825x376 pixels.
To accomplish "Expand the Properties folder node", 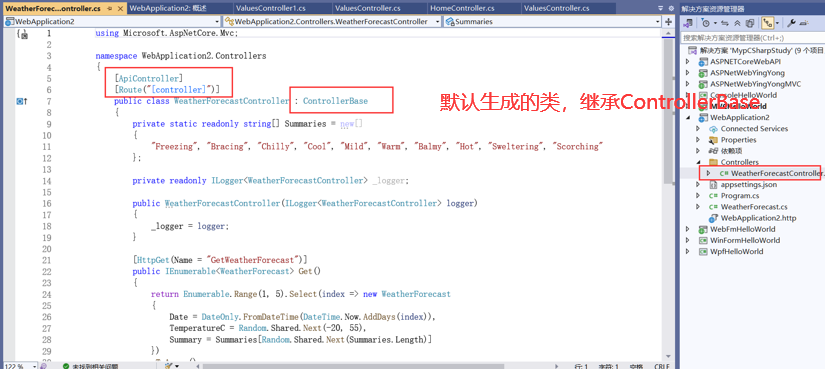I will click(698, 140).
